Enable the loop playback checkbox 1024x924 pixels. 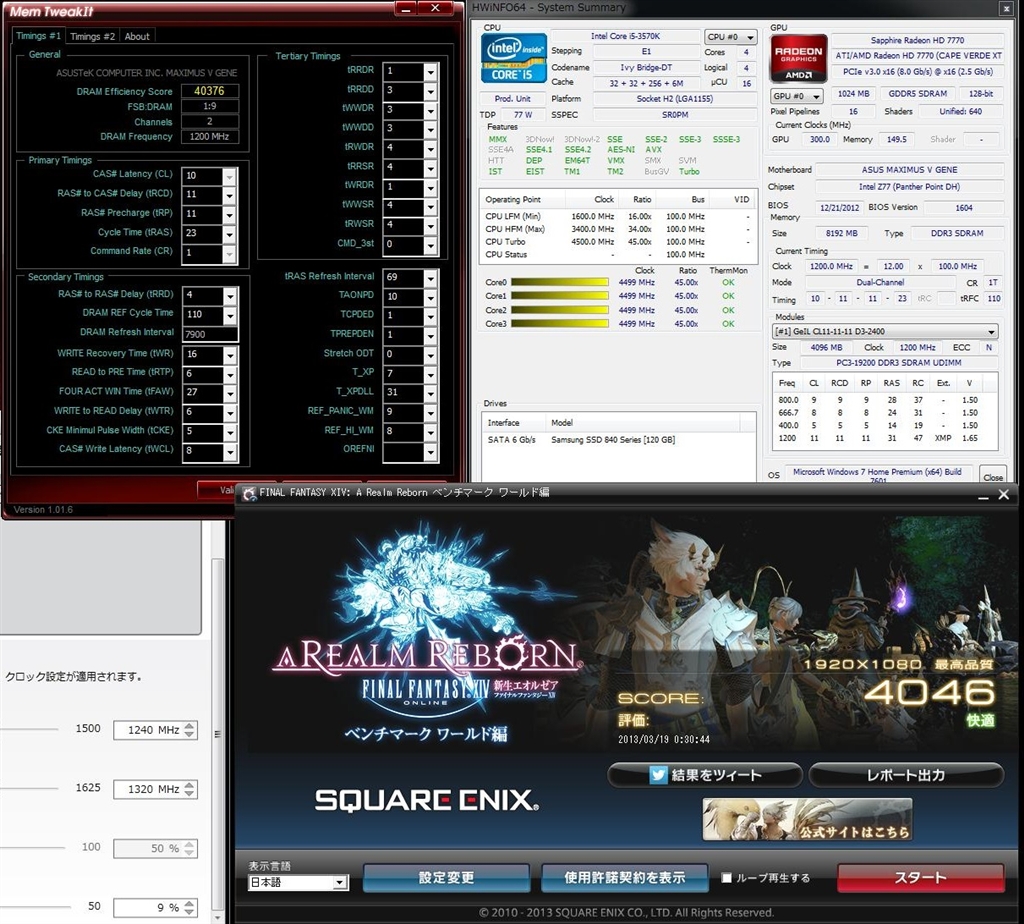click(727, 878)
